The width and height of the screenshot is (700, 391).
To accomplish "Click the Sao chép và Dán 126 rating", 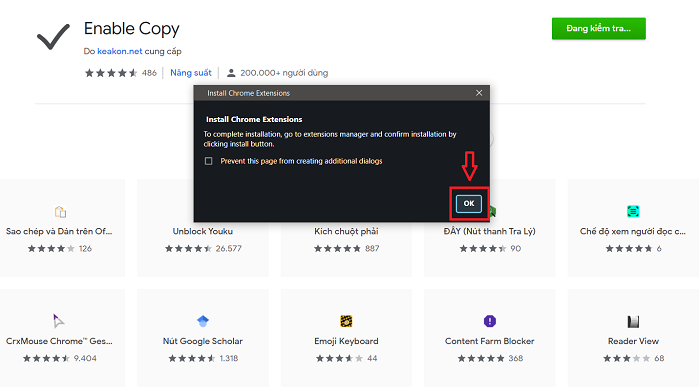I will click(x=59, y=249).
